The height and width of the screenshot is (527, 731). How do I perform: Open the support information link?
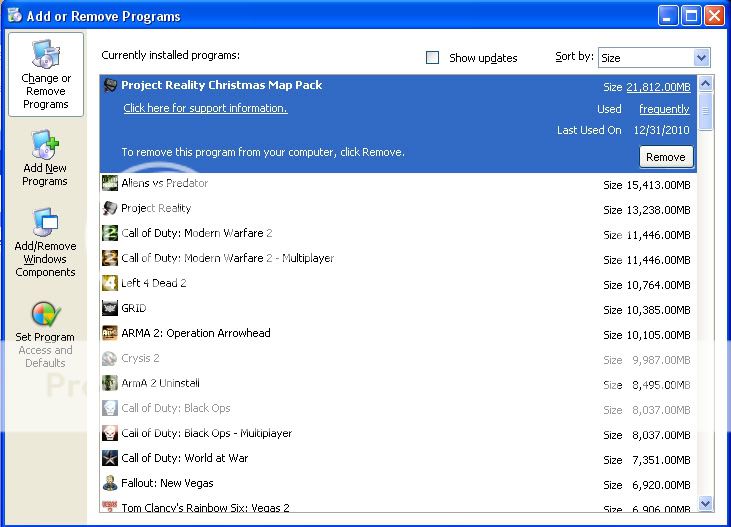[x=205, y=108]
